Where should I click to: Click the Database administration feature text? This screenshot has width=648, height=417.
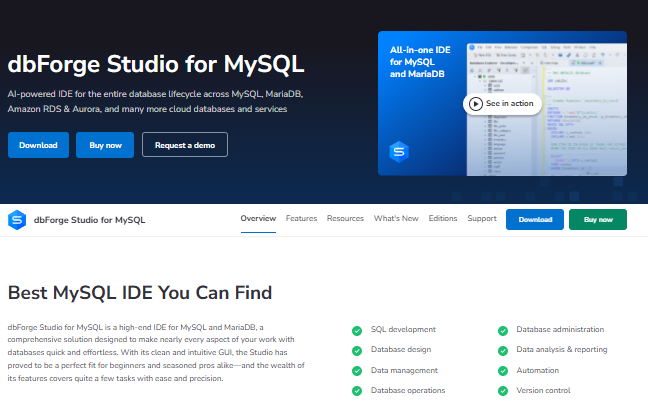tap(560, 329)
